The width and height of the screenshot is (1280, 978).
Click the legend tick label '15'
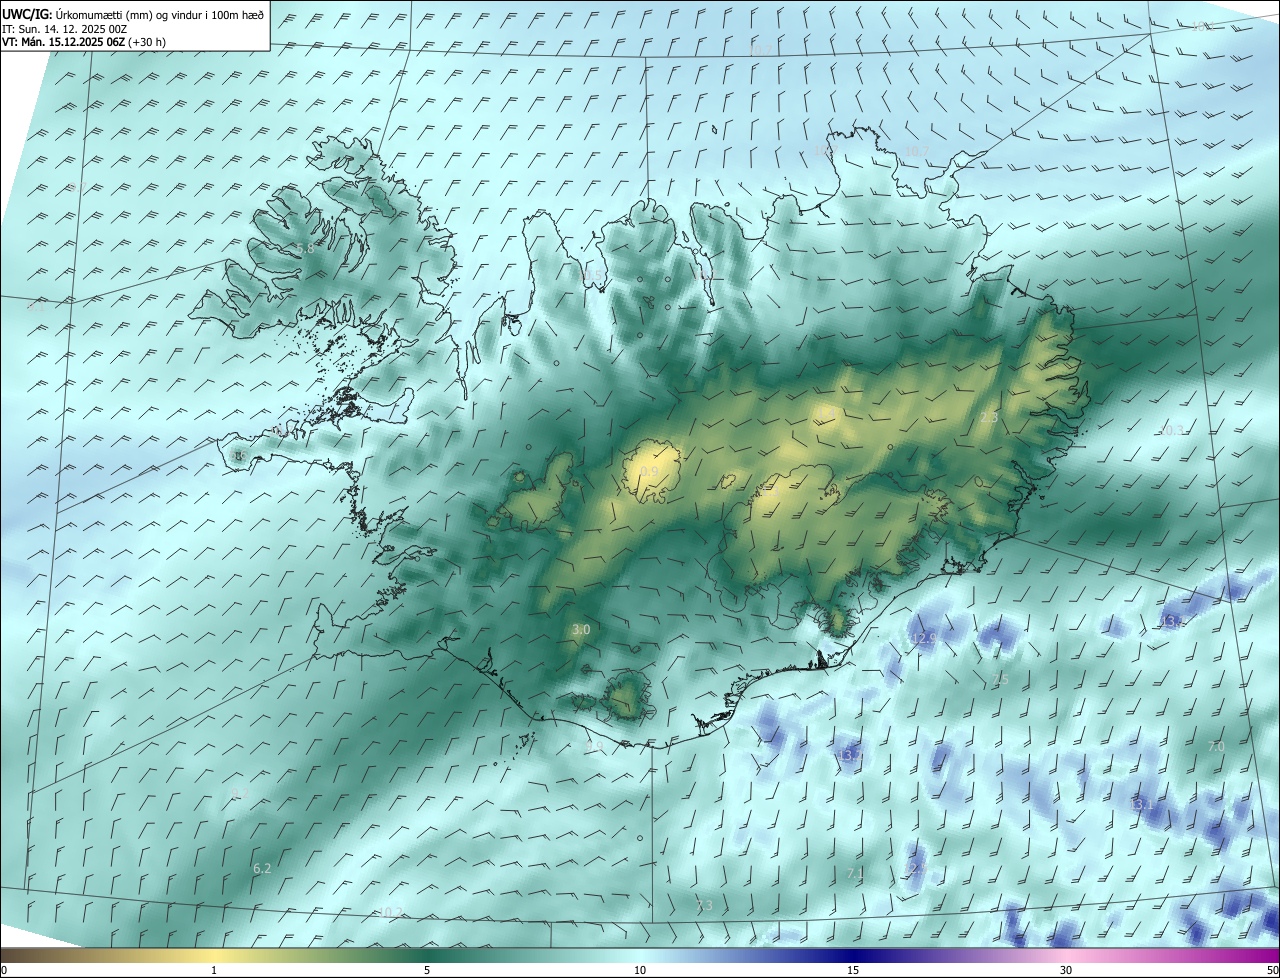[x=853, y=970]
